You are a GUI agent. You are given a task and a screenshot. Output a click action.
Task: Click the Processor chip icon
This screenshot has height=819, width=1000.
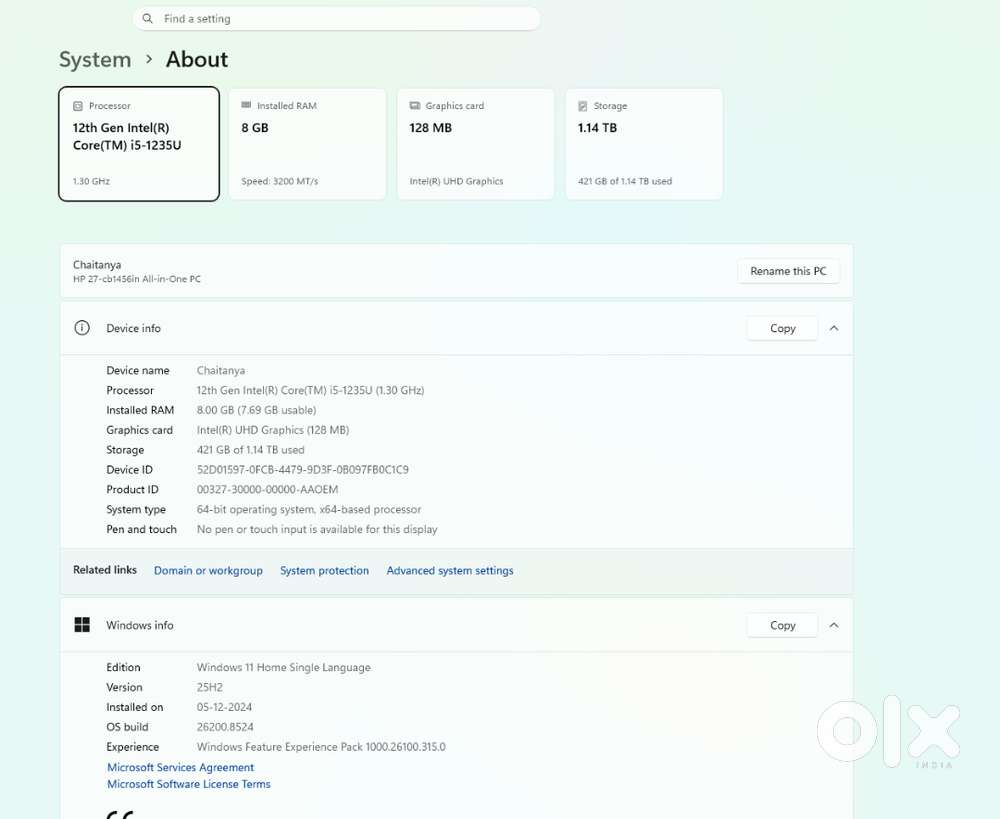tap(78, 106)
